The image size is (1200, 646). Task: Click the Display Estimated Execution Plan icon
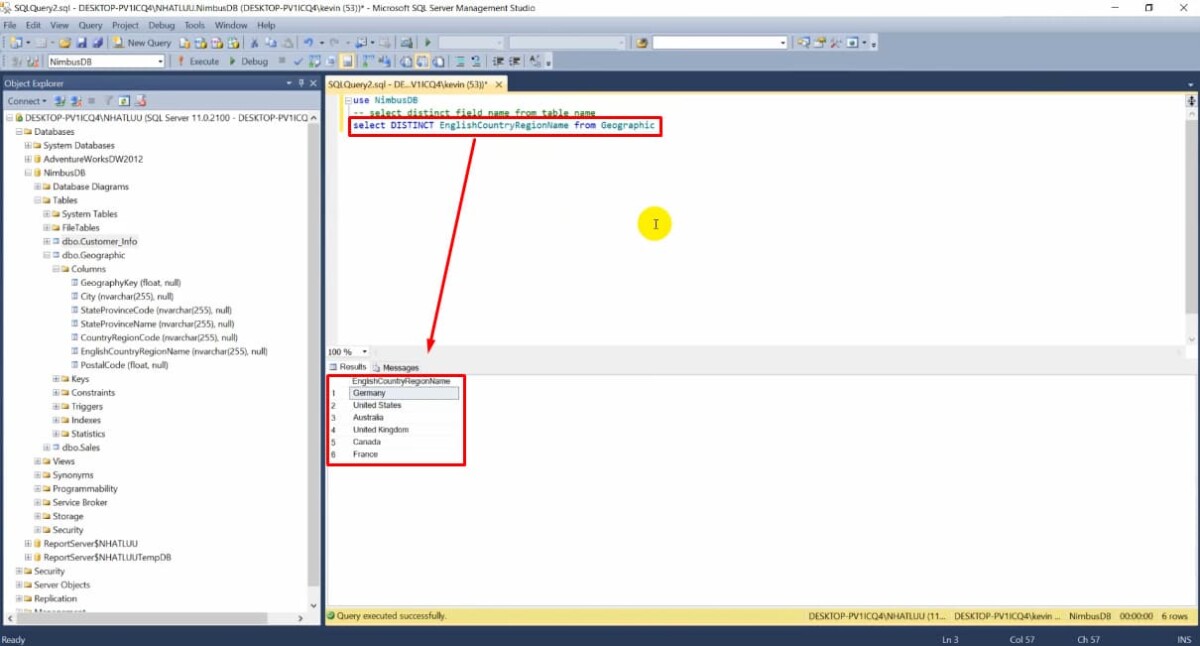point(313,61)
